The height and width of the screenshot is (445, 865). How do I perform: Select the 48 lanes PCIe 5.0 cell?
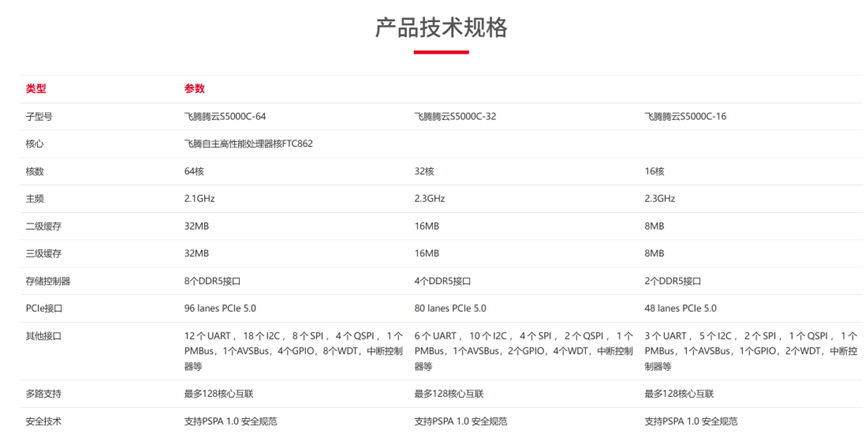click(x=680, y=308)
